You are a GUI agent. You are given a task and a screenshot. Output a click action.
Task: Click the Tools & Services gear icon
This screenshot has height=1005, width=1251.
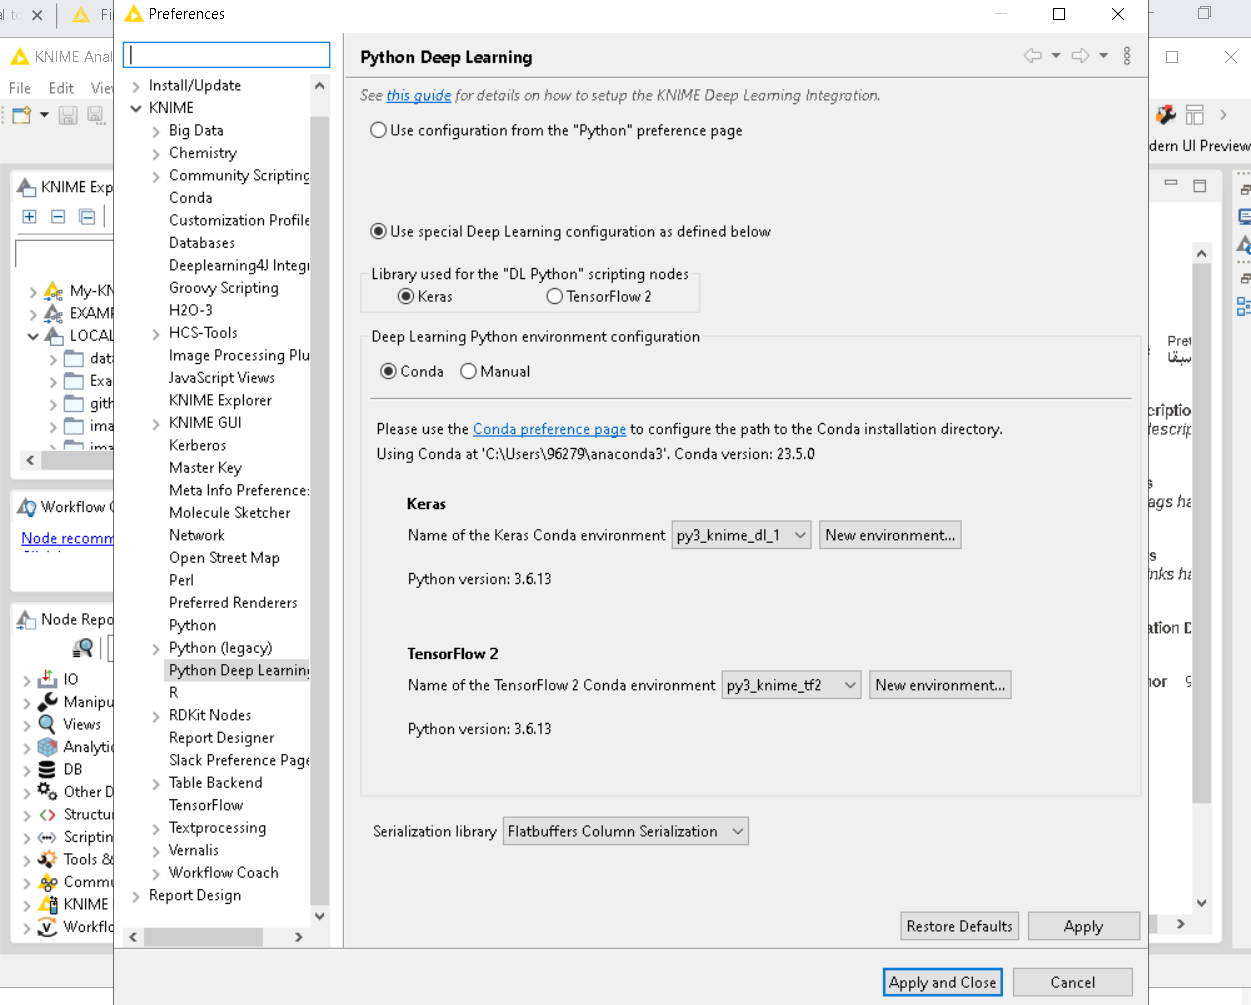(47, 859)
